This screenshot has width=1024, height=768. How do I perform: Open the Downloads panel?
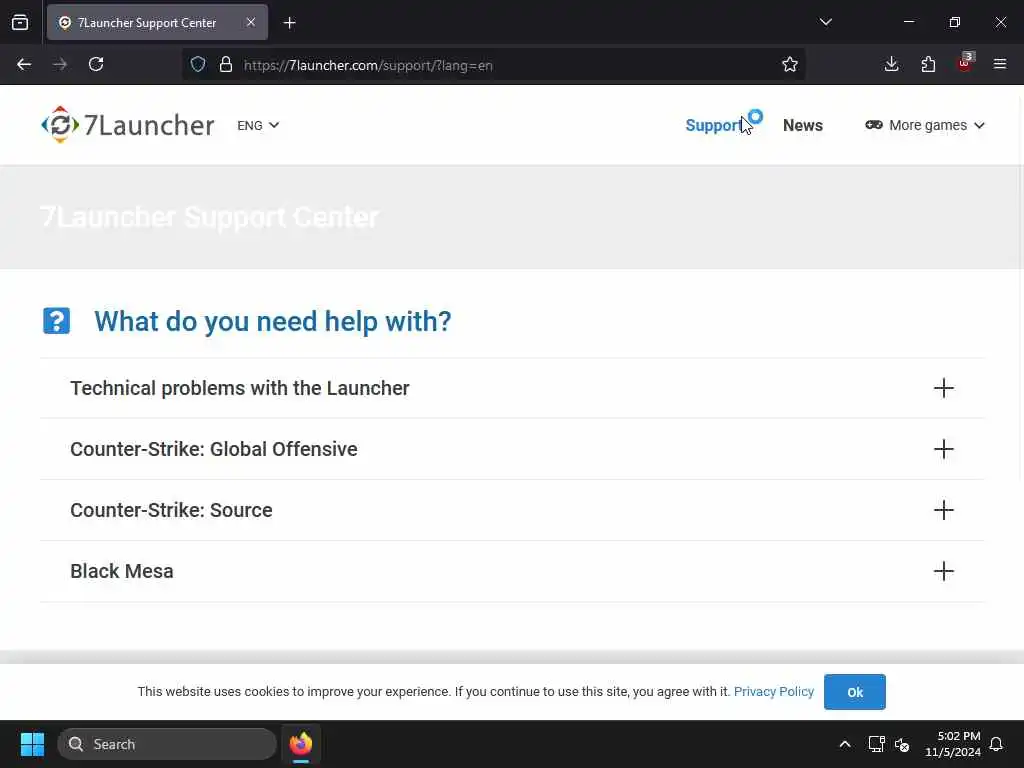click(891, 64)
